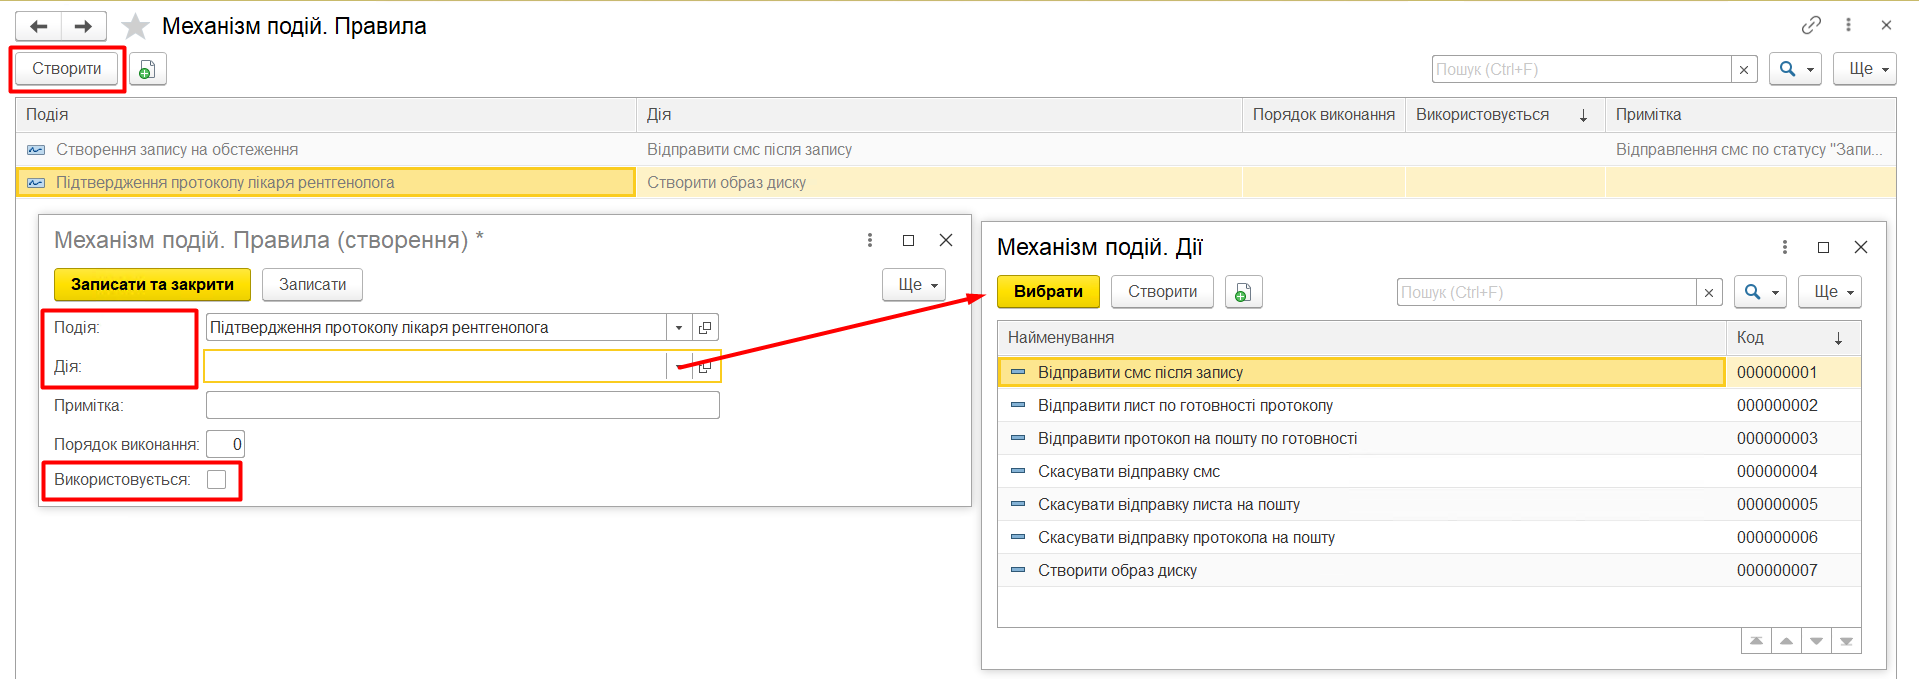The image size is (1919, 679).
Task: Click into the Примітка text field
Action: pos(462,406)
